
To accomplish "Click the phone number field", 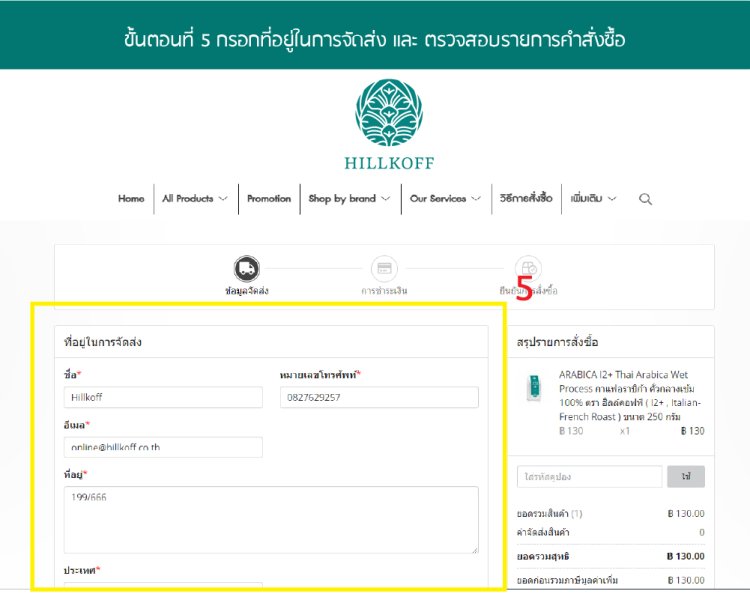I will pyautogui.click(x=379, y=397).
